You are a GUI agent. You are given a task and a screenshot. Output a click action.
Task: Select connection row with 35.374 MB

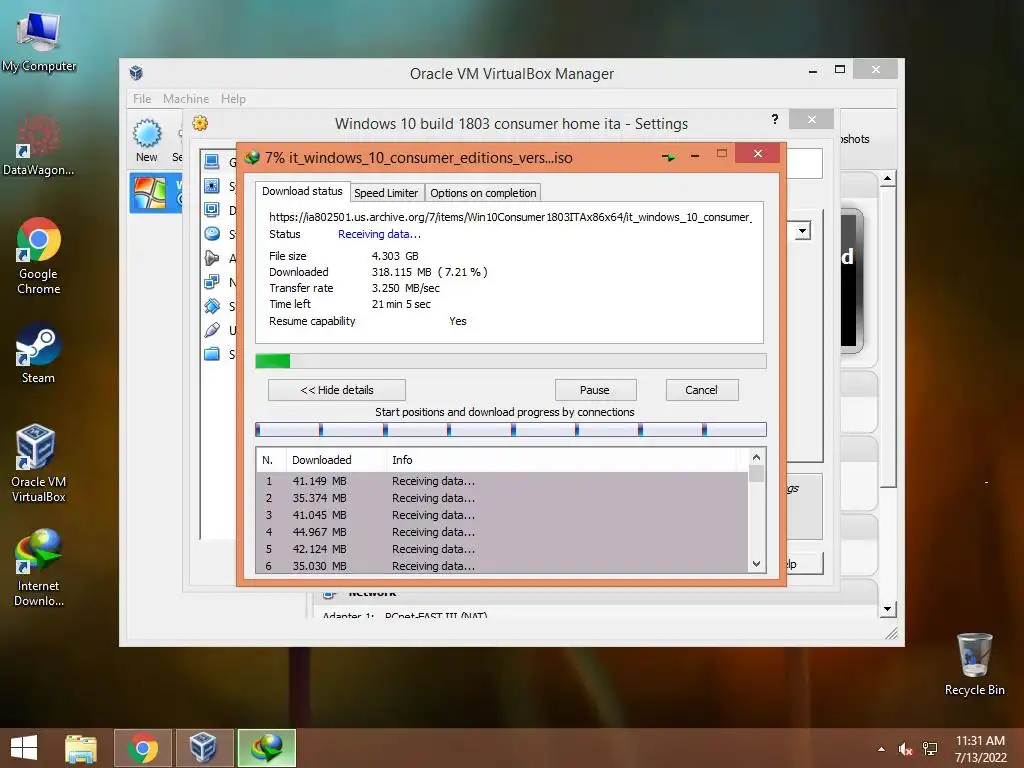pos(502,498)
